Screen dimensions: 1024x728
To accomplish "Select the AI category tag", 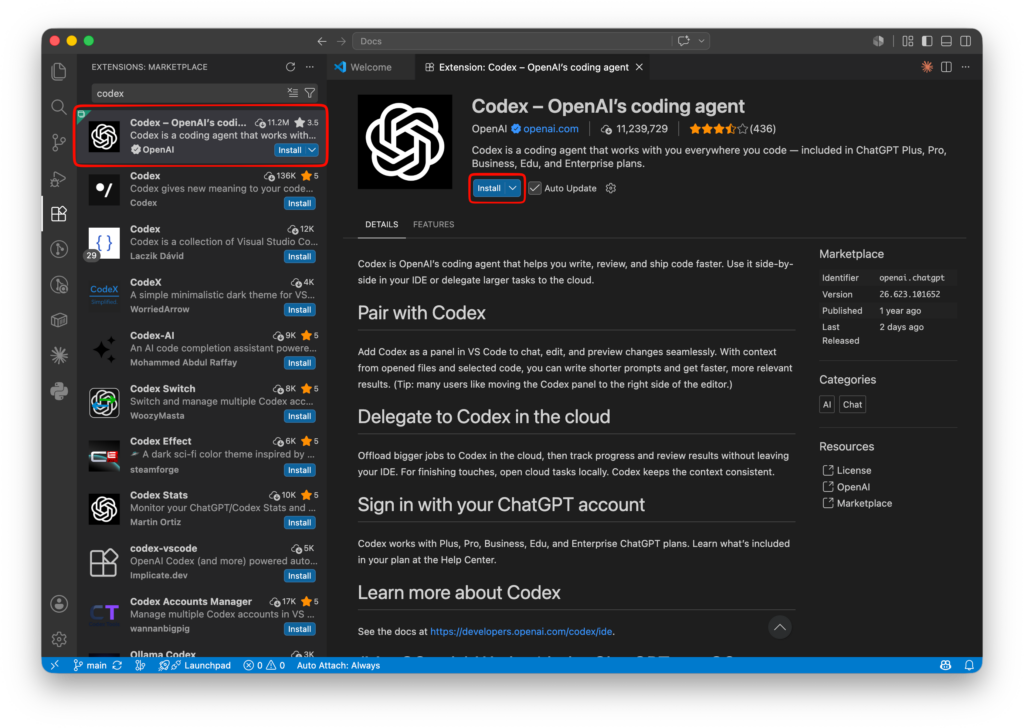I will pyautogui.click(x=827, y=404).
